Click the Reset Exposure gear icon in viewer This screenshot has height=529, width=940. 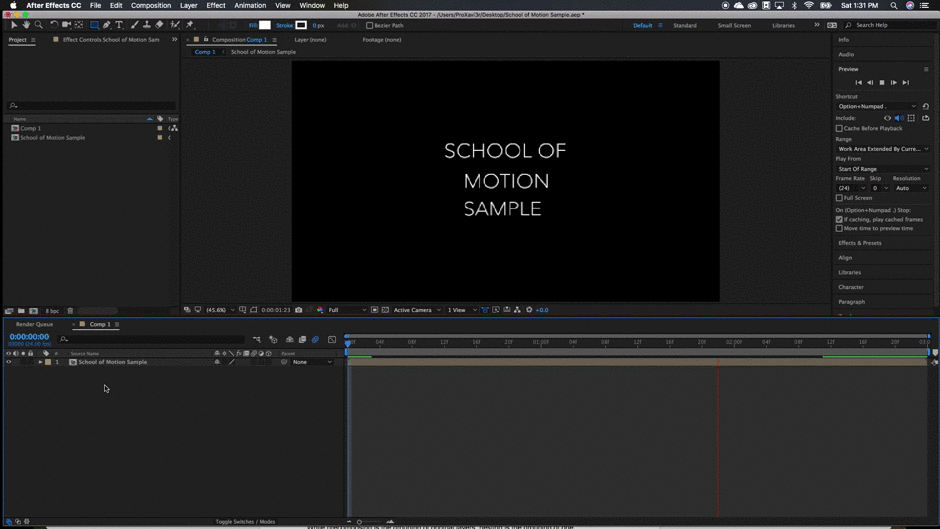529,310
